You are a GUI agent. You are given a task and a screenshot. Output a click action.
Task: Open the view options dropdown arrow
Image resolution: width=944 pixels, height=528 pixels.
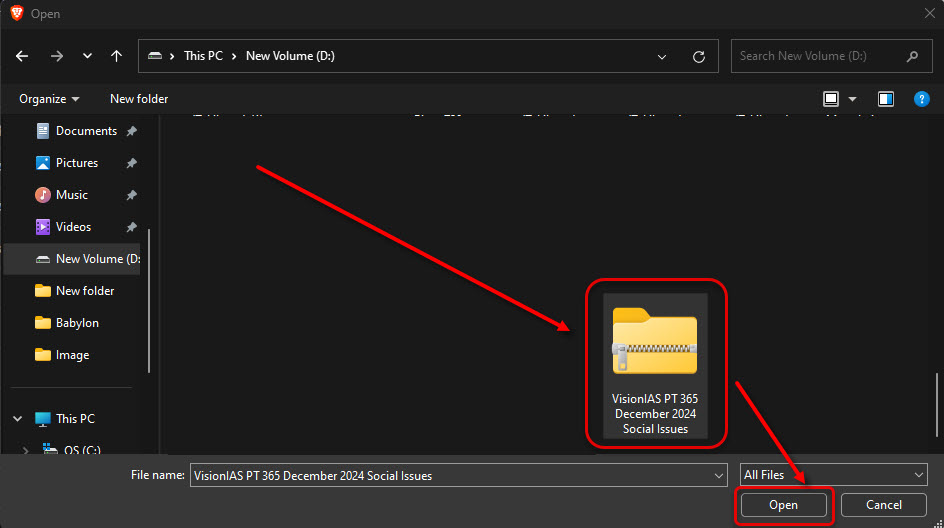click(x=852, y=99)
